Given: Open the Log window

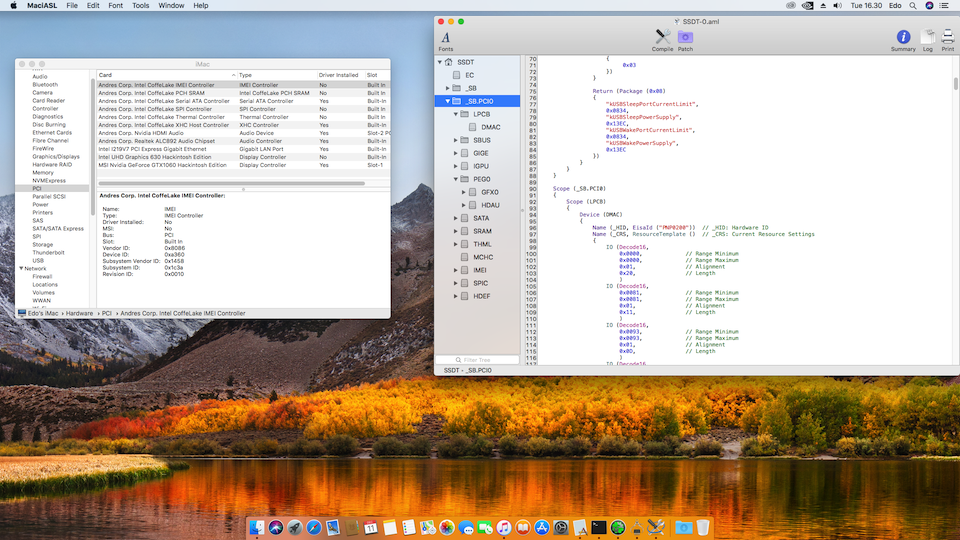Looking at the screenshot, I should click(927, 39).
